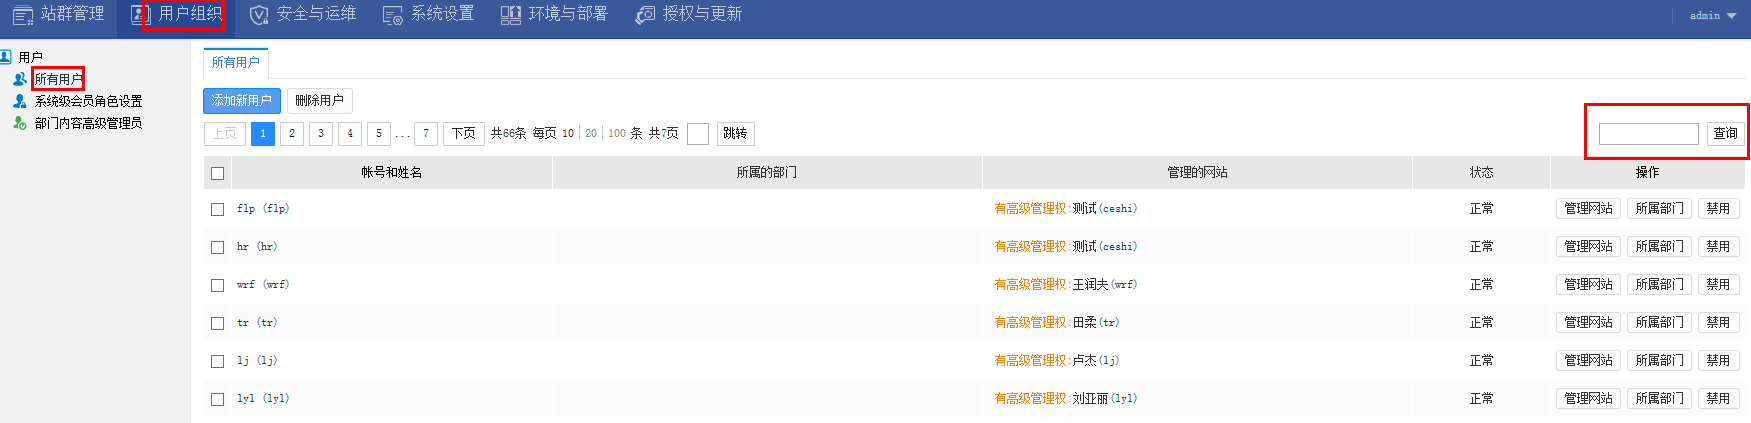Tick the checkbox for user flp
The image size is (1751, 423).
pyautogui.click(x=217, y=209)
